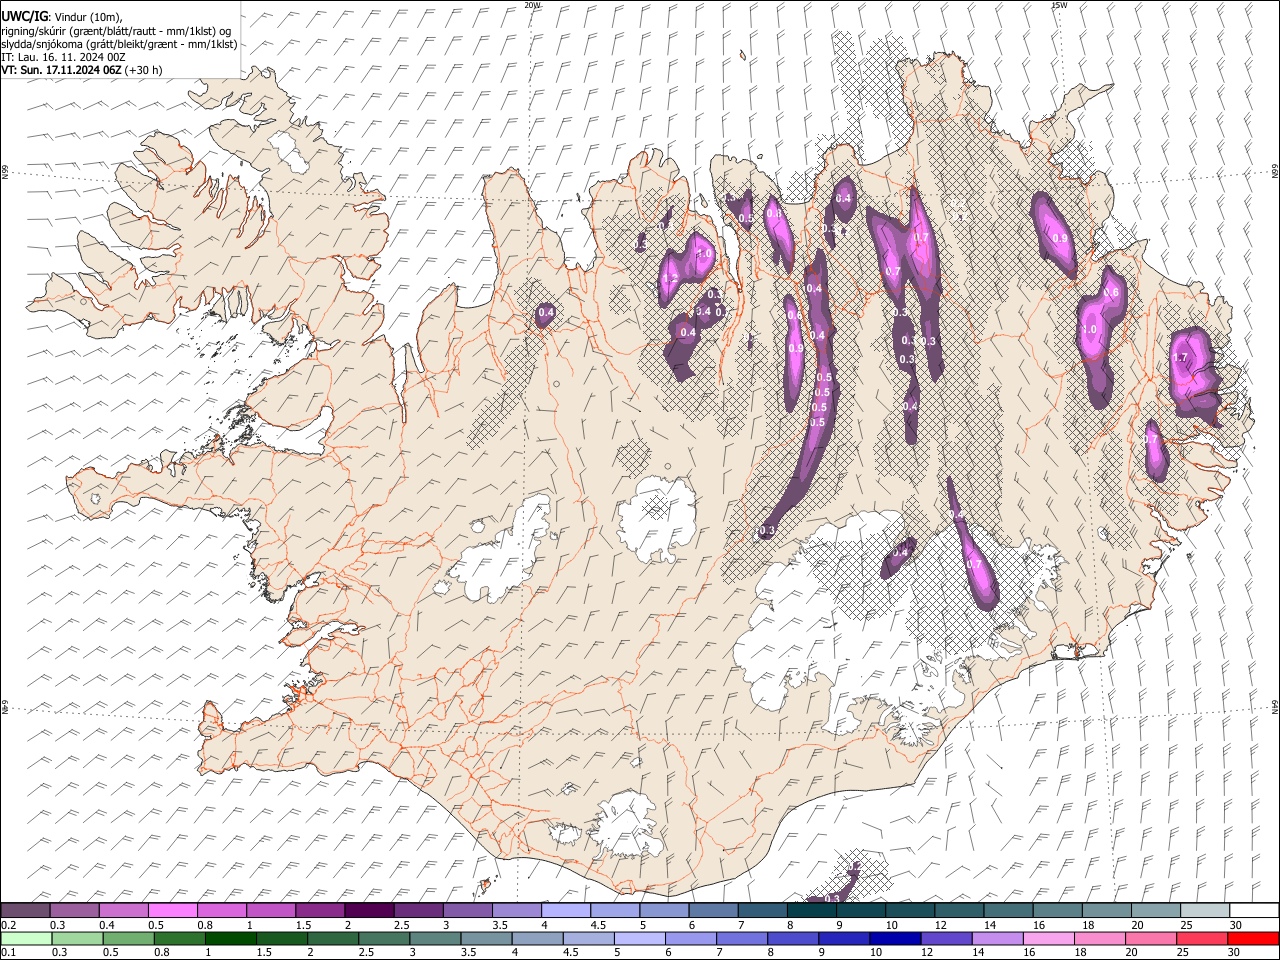1280x960 pixels.
Task: Click the 'rigning/skúrir' legend description line
Action: click(117, 30)
